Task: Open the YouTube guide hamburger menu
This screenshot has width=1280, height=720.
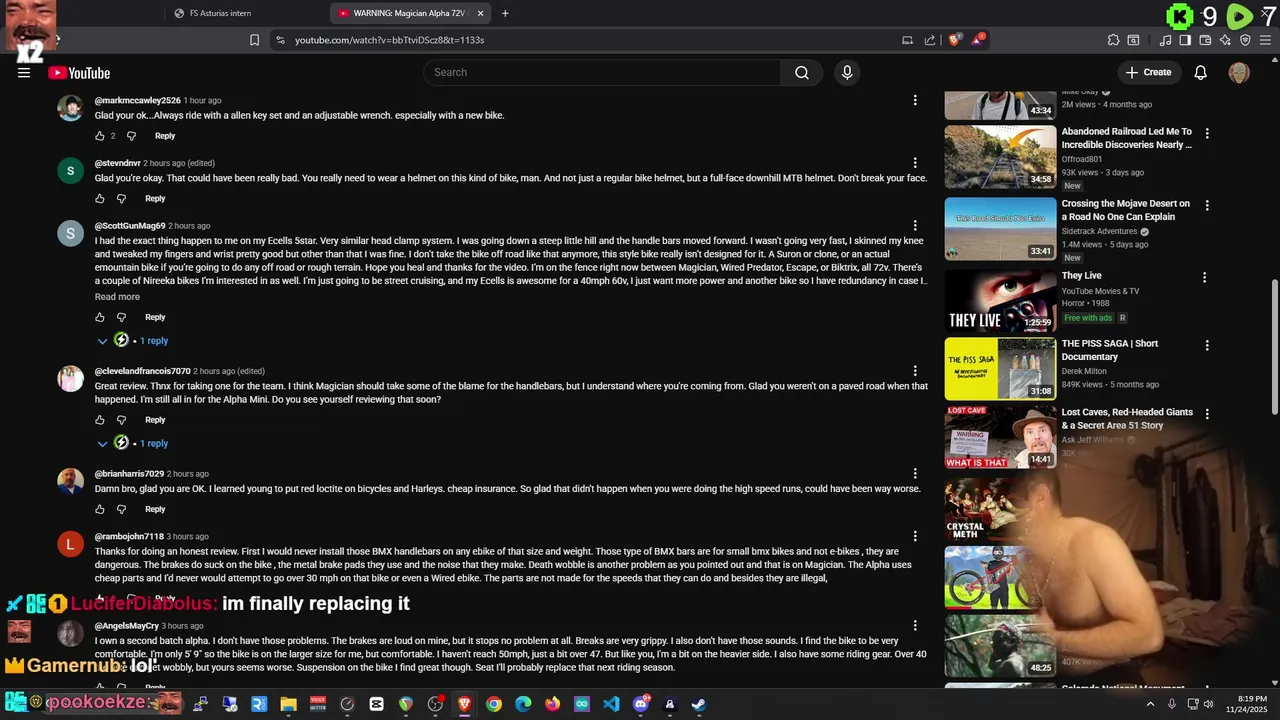Action: (24, 72)
